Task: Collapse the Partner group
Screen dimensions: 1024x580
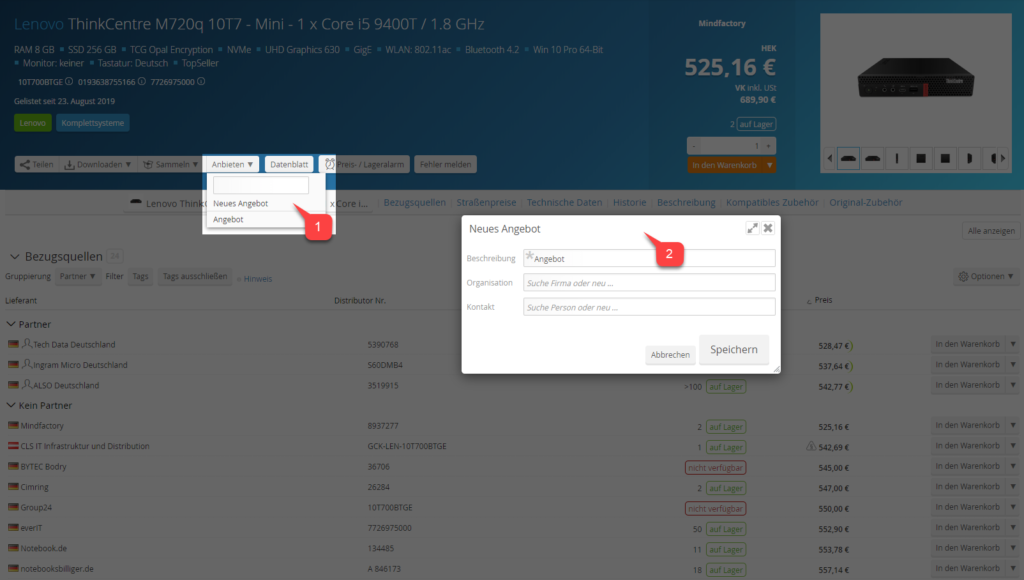Action: click(x=10, y=324)
